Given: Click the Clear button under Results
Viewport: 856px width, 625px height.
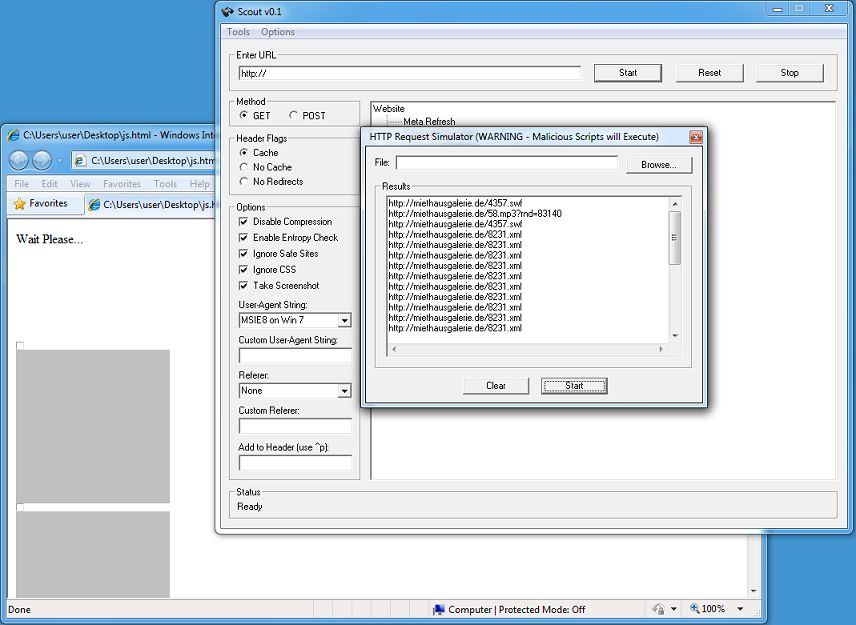Looking at the screenshot, I should click(x=496, y=386).
